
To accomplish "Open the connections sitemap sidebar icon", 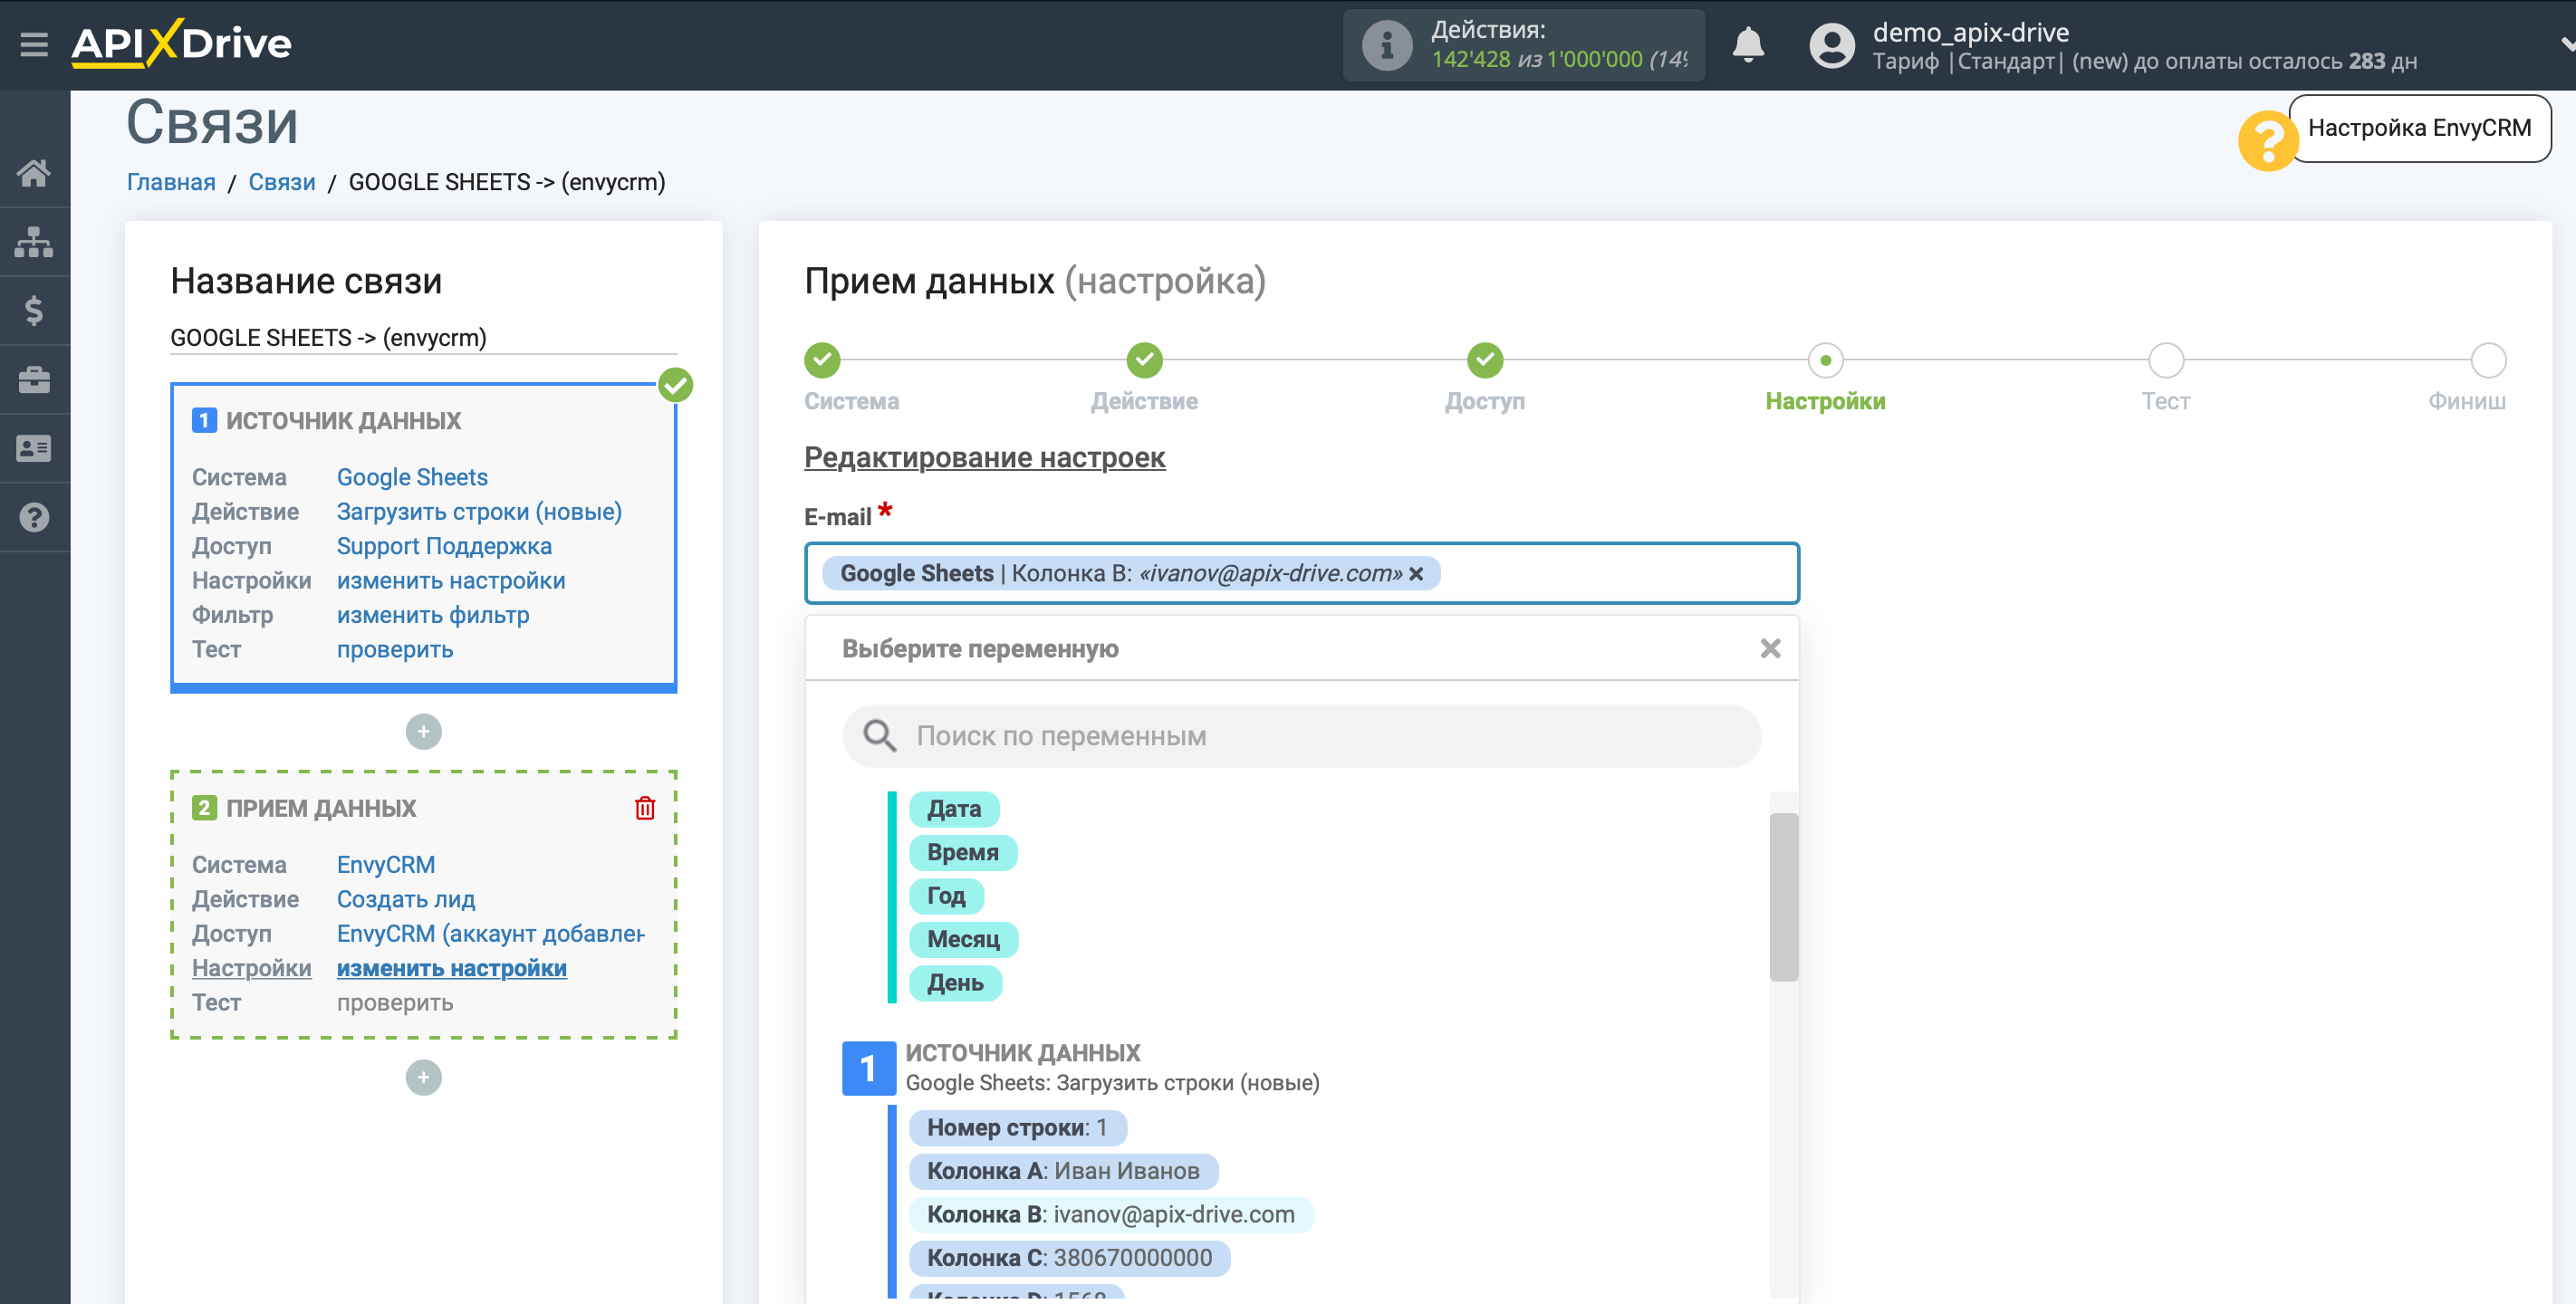I will pos(34,242).
